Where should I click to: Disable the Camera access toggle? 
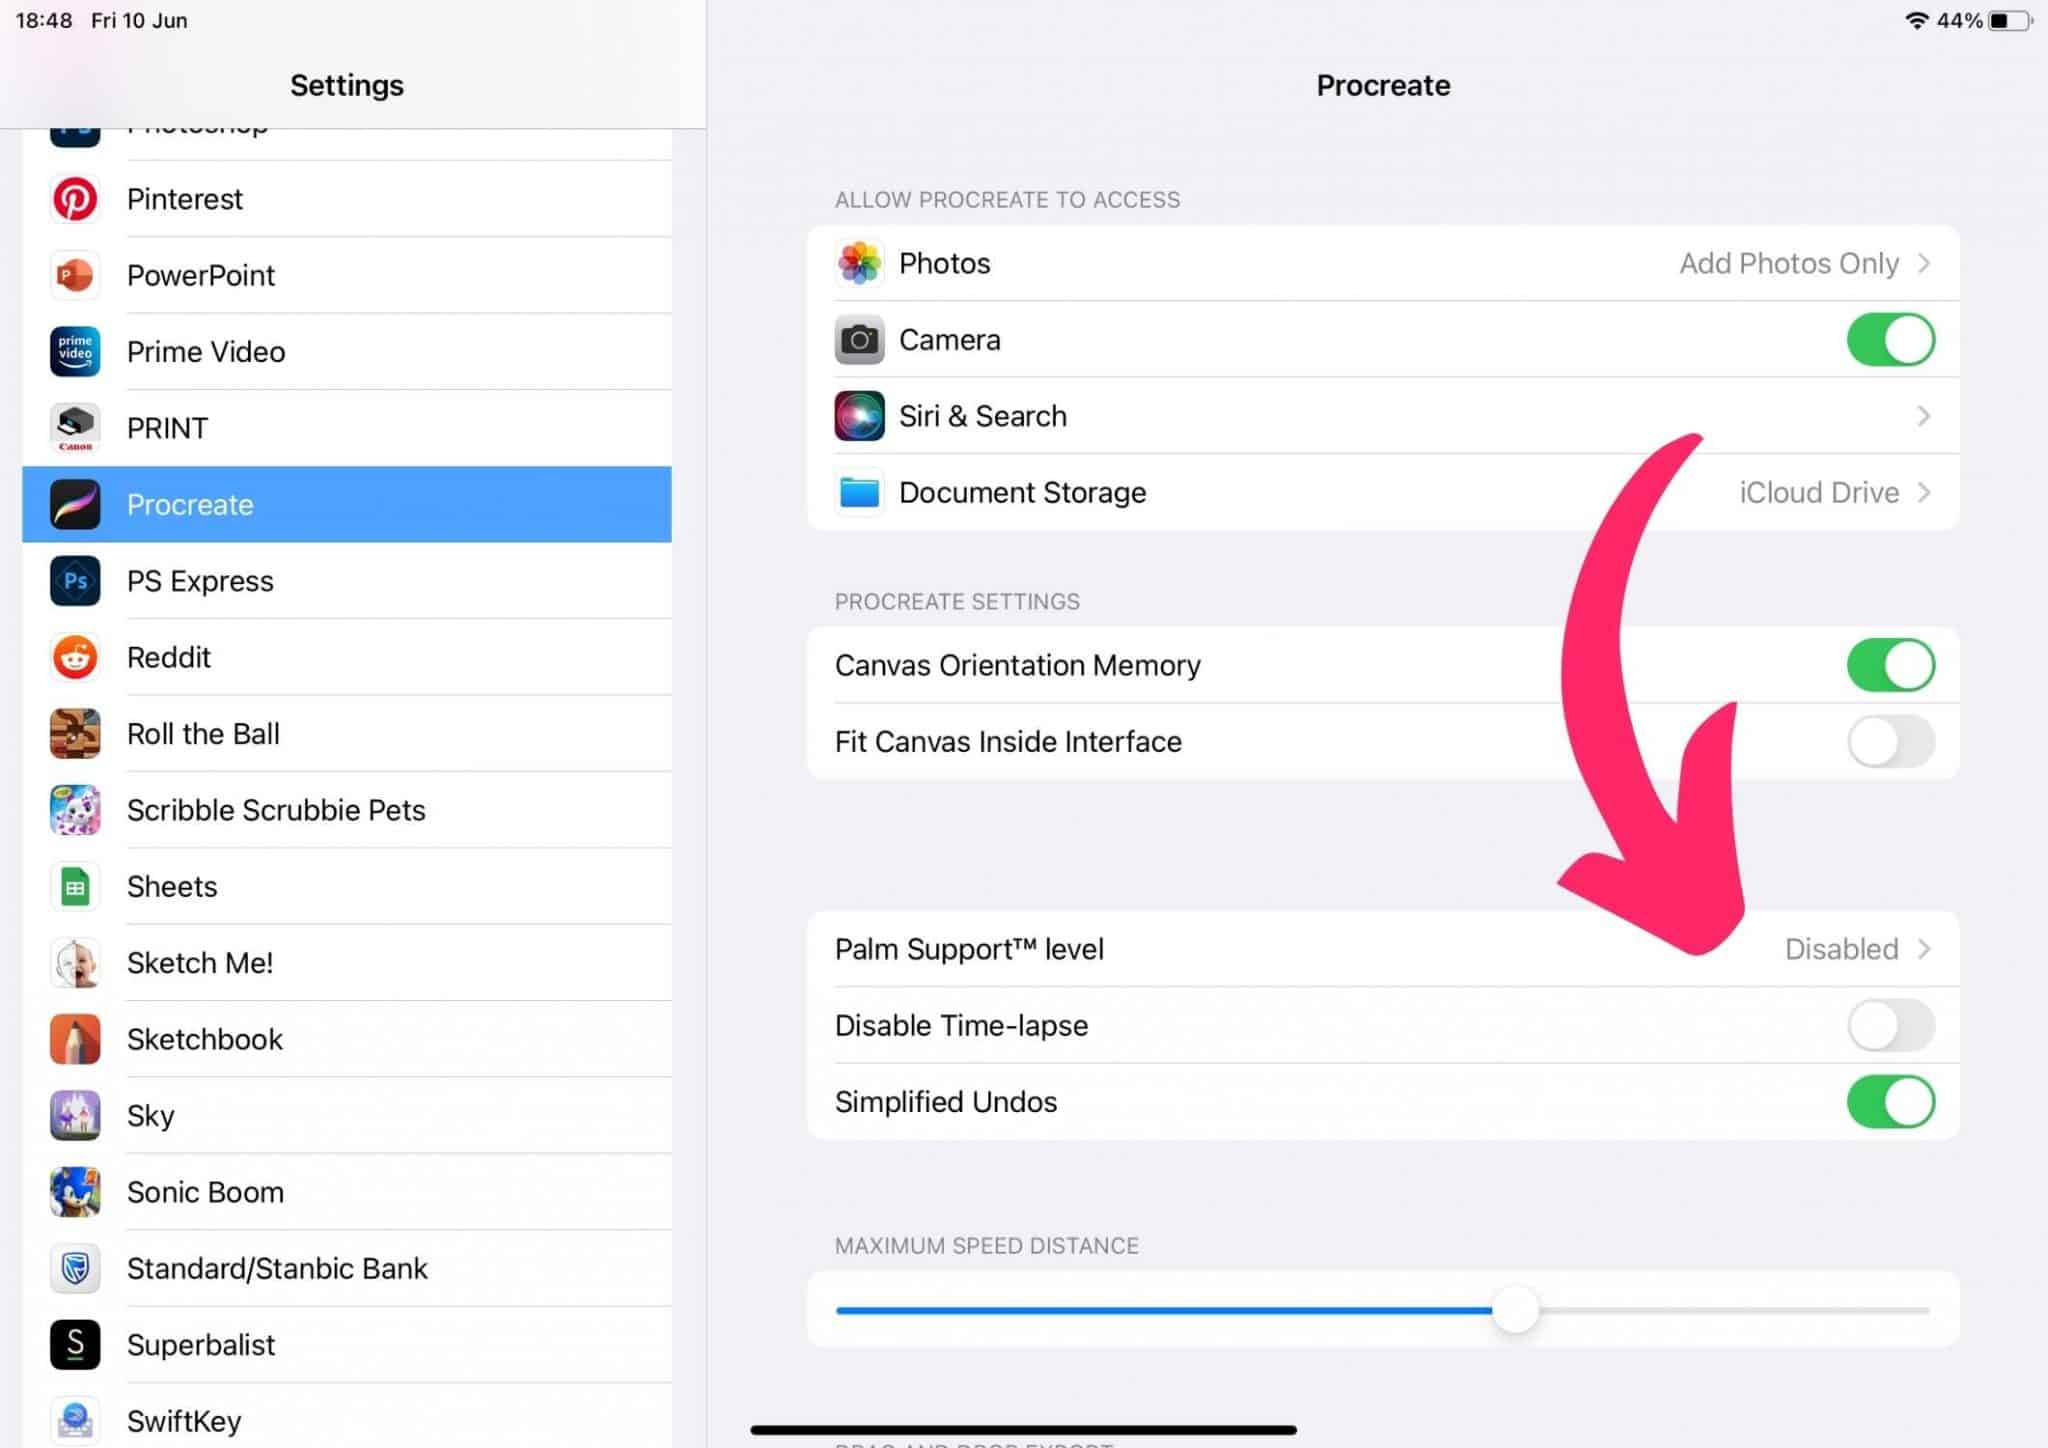tap(1890, 340)
